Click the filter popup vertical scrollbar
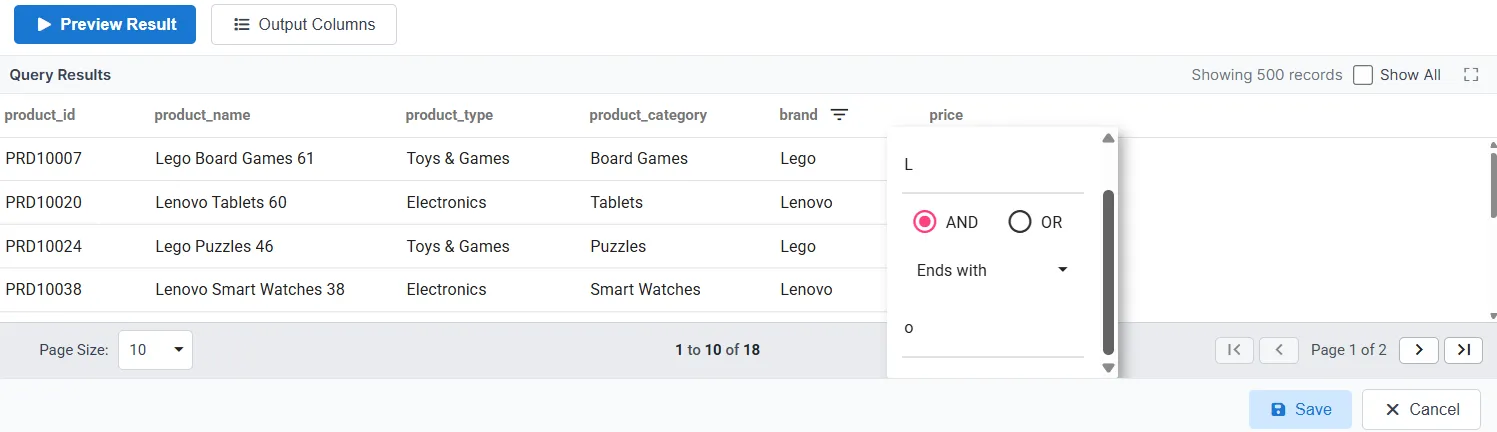1497x432 pixels. click(x=1108, y=270)
